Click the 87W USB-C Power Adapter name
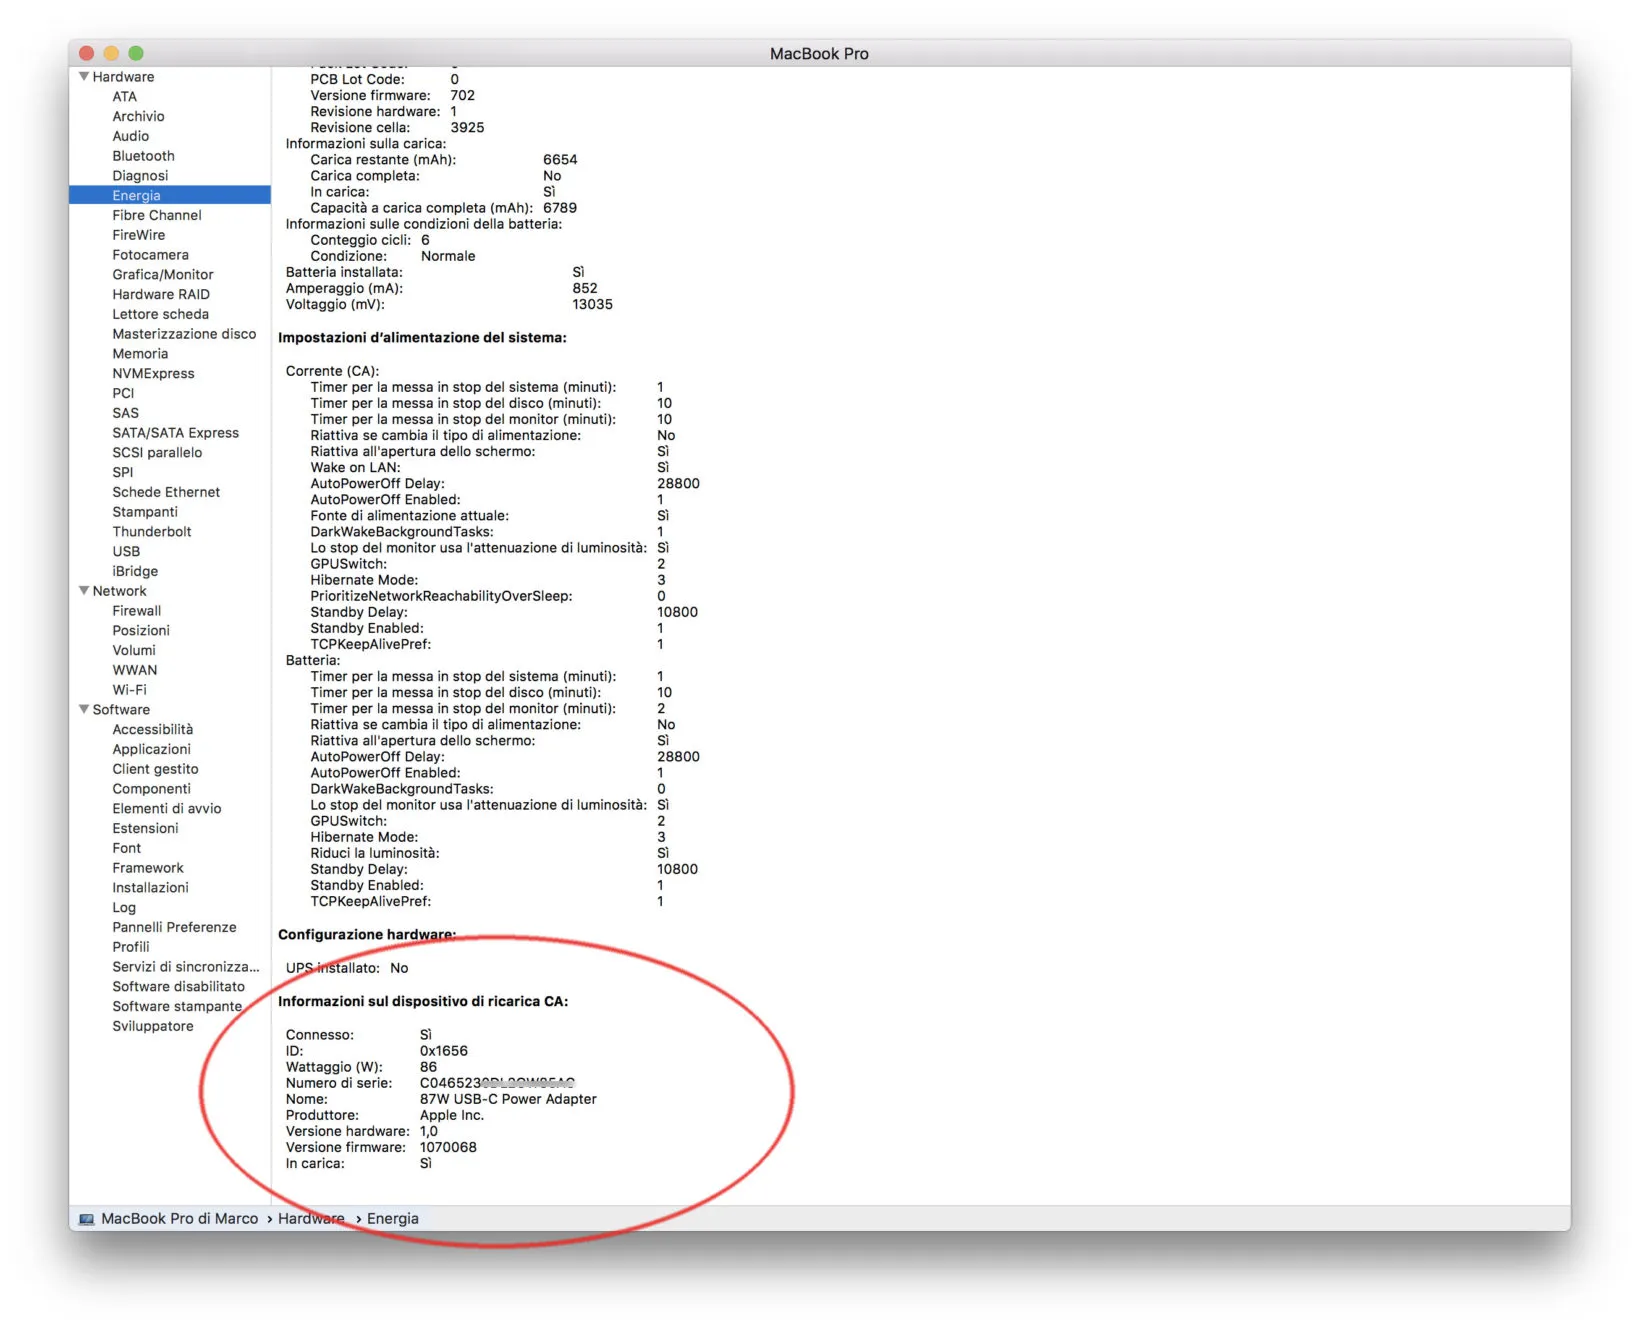 click(x=508, y=1099)
